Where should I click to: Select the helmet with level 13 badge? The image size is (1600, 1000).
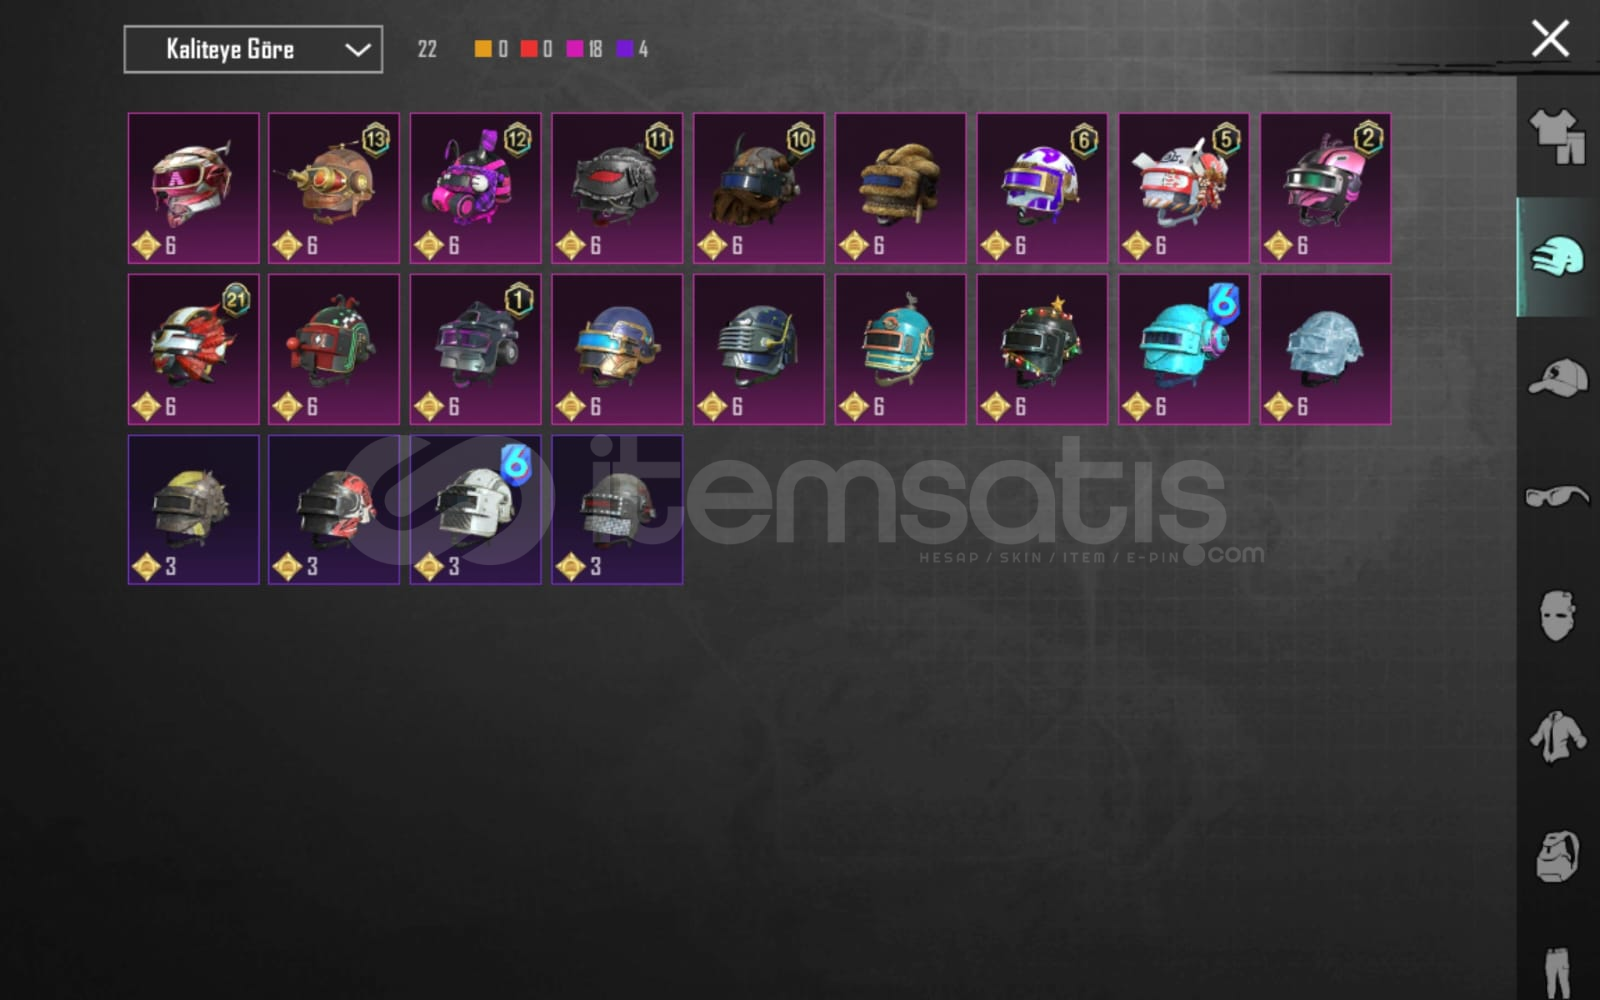tap(334, 188)
